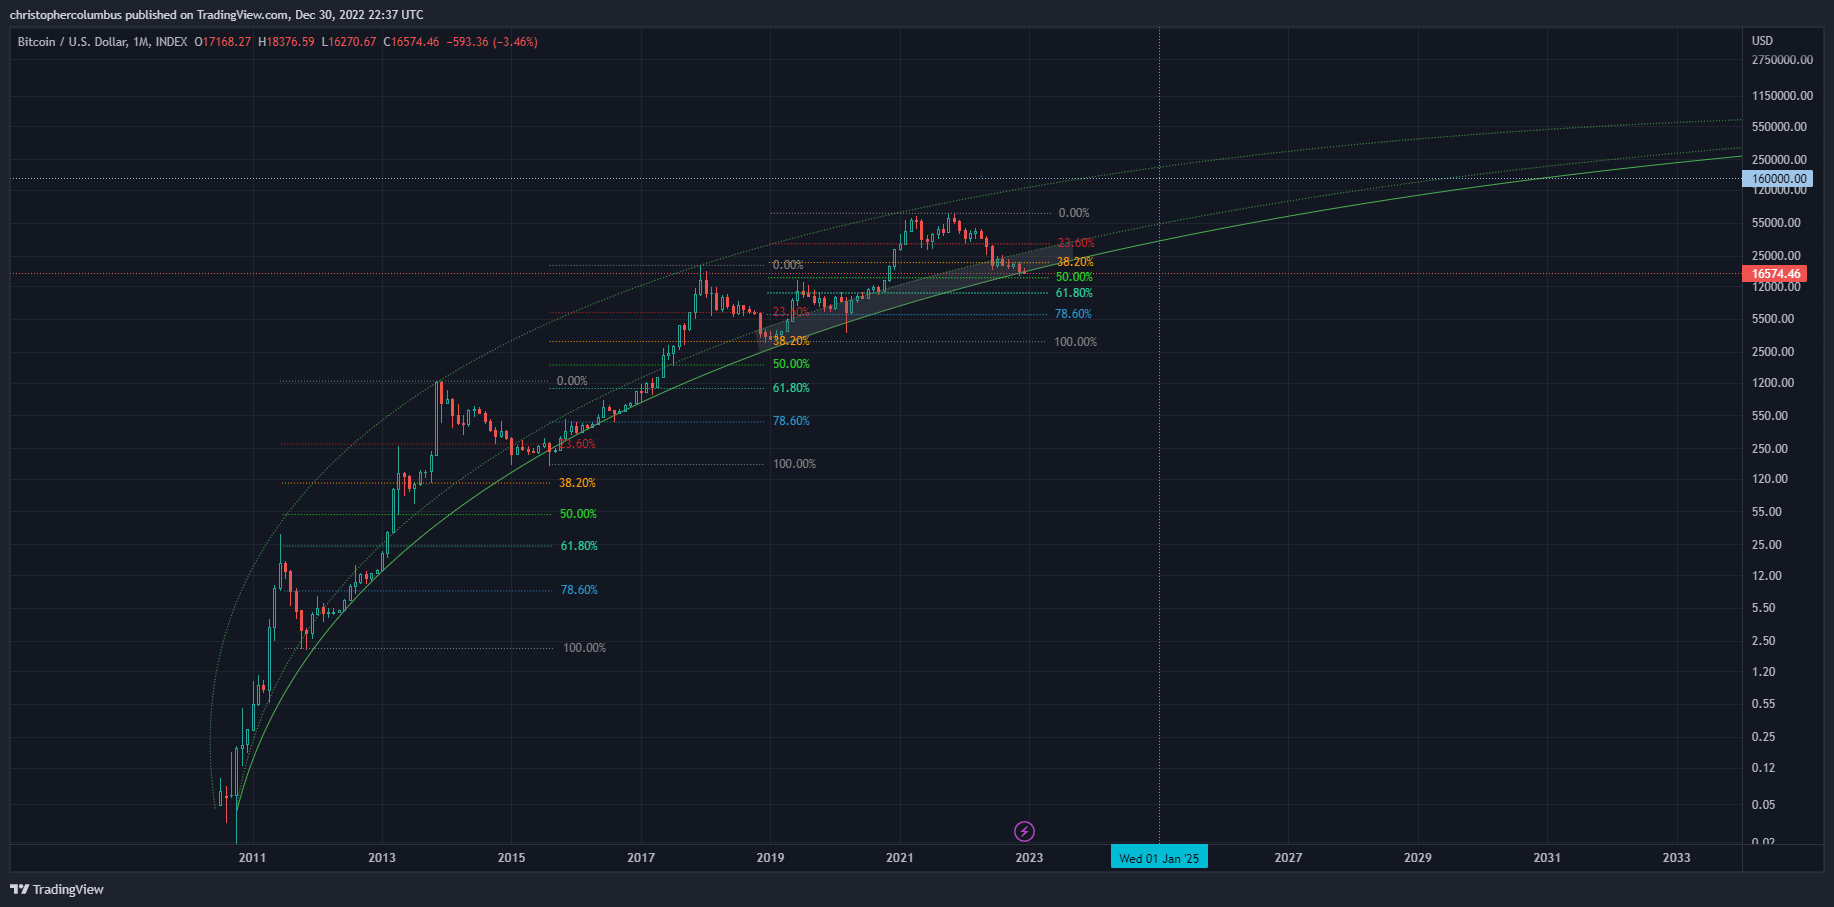The height and width of the screenshot is (907, 1834).
Task: Click the close value C16574.46
Action: point(411,42)
